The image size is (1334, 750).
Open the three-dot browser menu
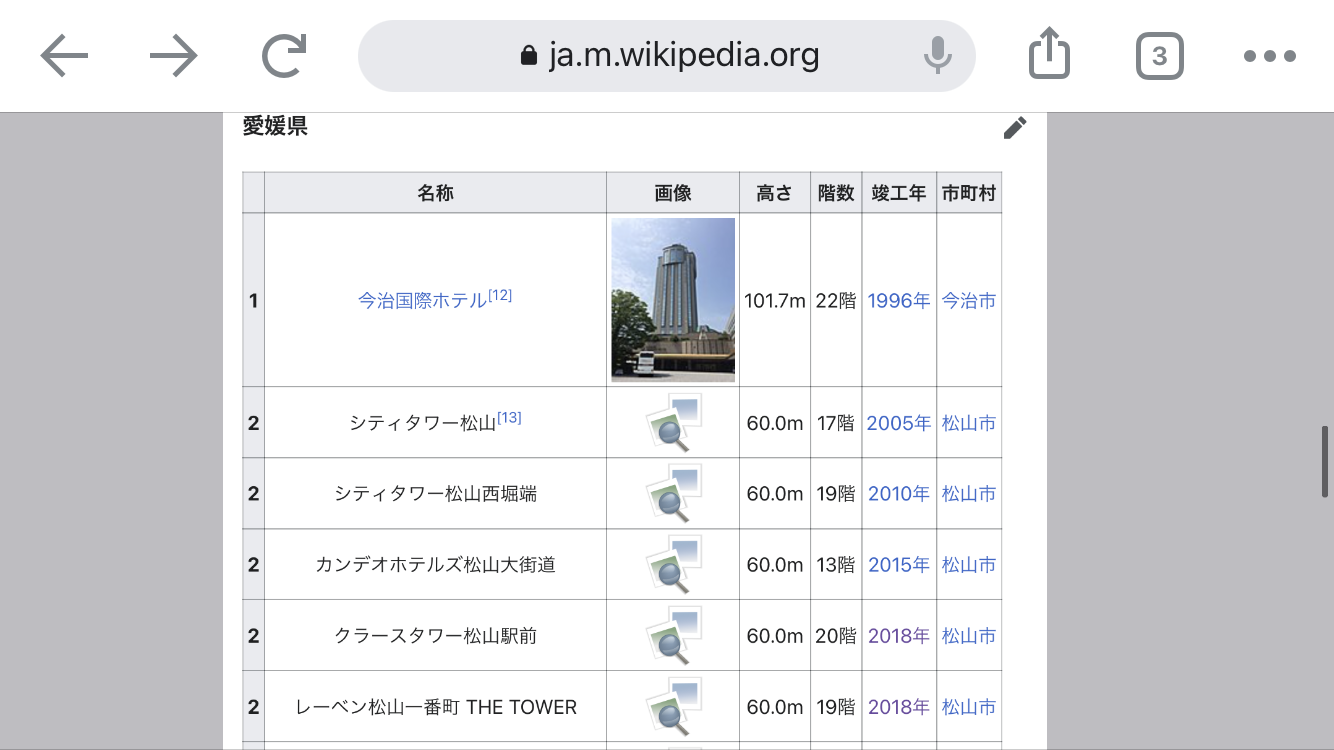(x=1269, y=57)
